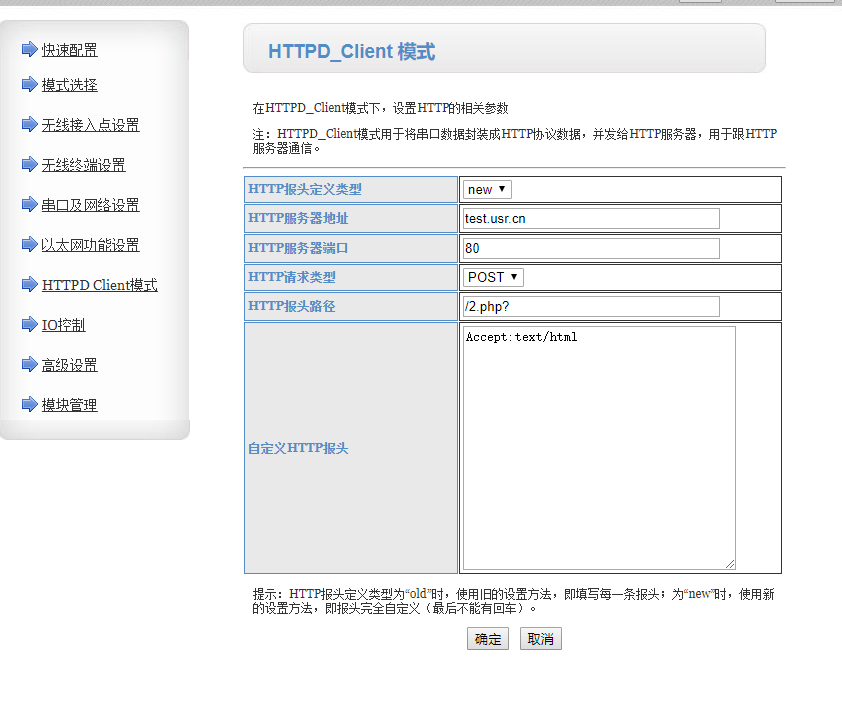Click the arrow icon beside 以太网功能设置
This screenshot has width=842, height=701.
(29, 244)
